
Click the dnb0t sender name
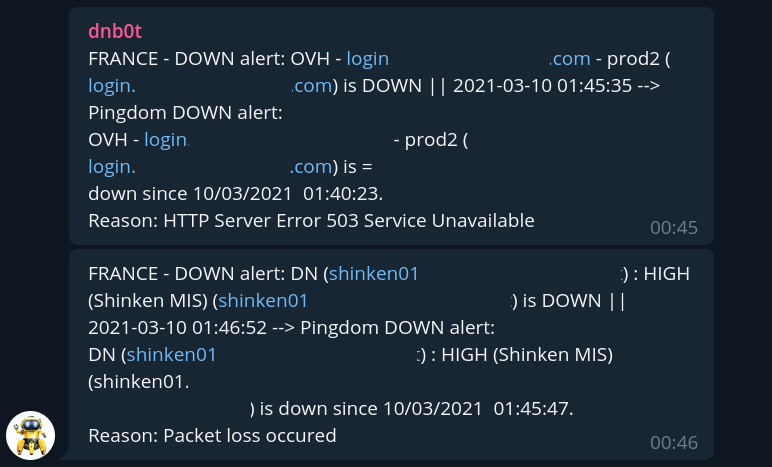click(122, 32)
